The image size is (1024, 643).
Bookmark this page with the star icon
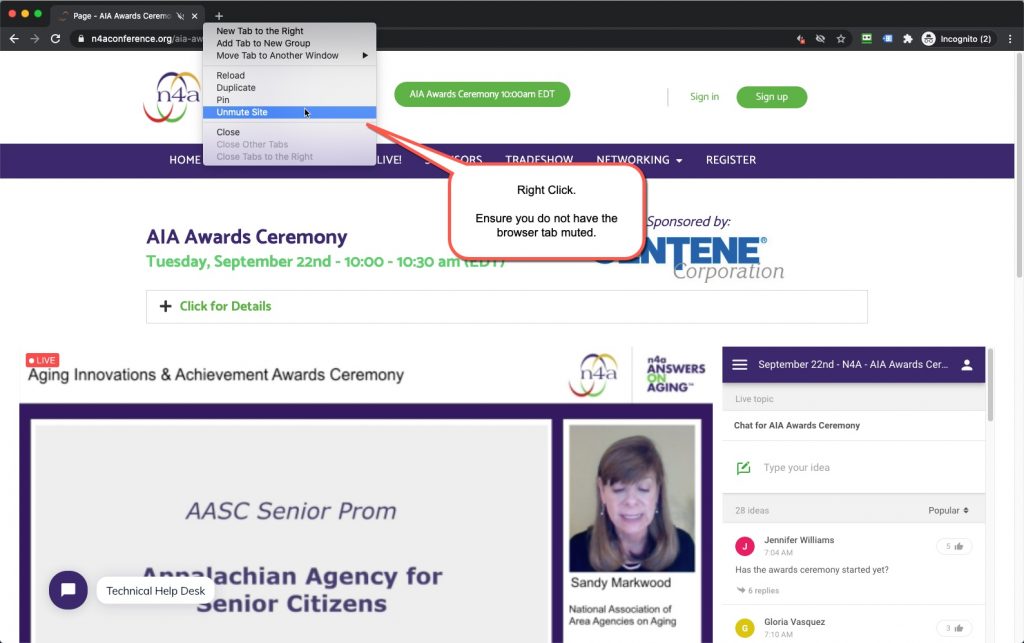point(841,39)
